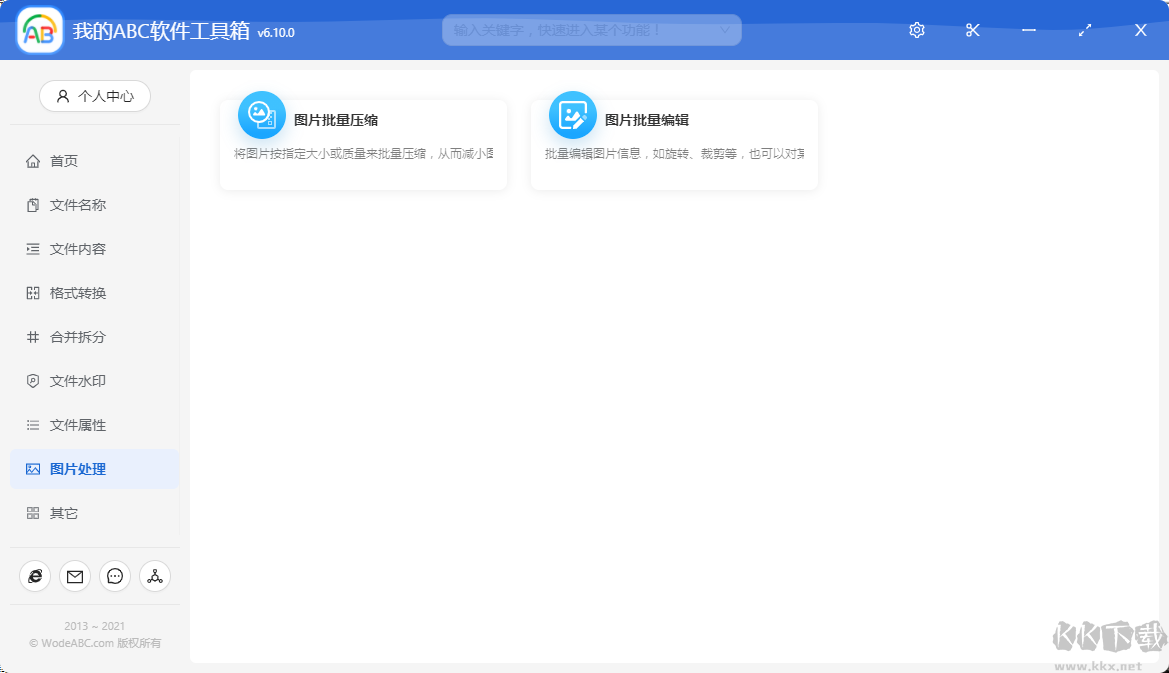Screen dimensions: 1169x673
Task: Click the scissors screenshot icon in the title bar
Action: click(972, 30)
